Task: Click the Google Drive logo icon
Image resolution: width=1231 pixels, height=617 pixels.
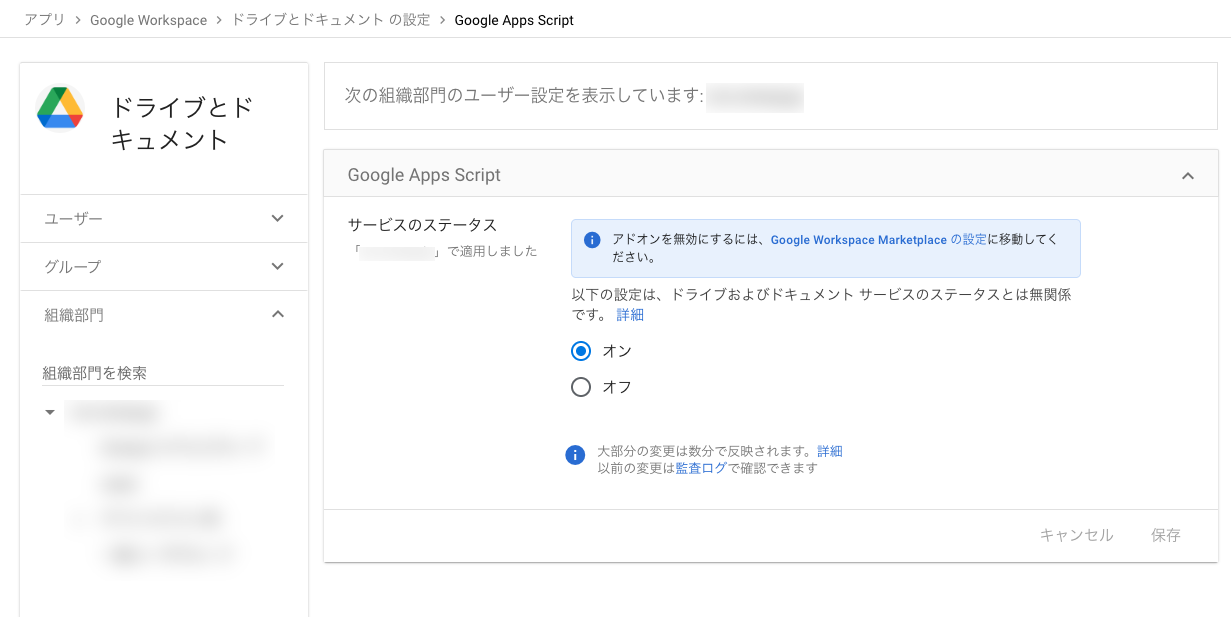Action: 61,108
